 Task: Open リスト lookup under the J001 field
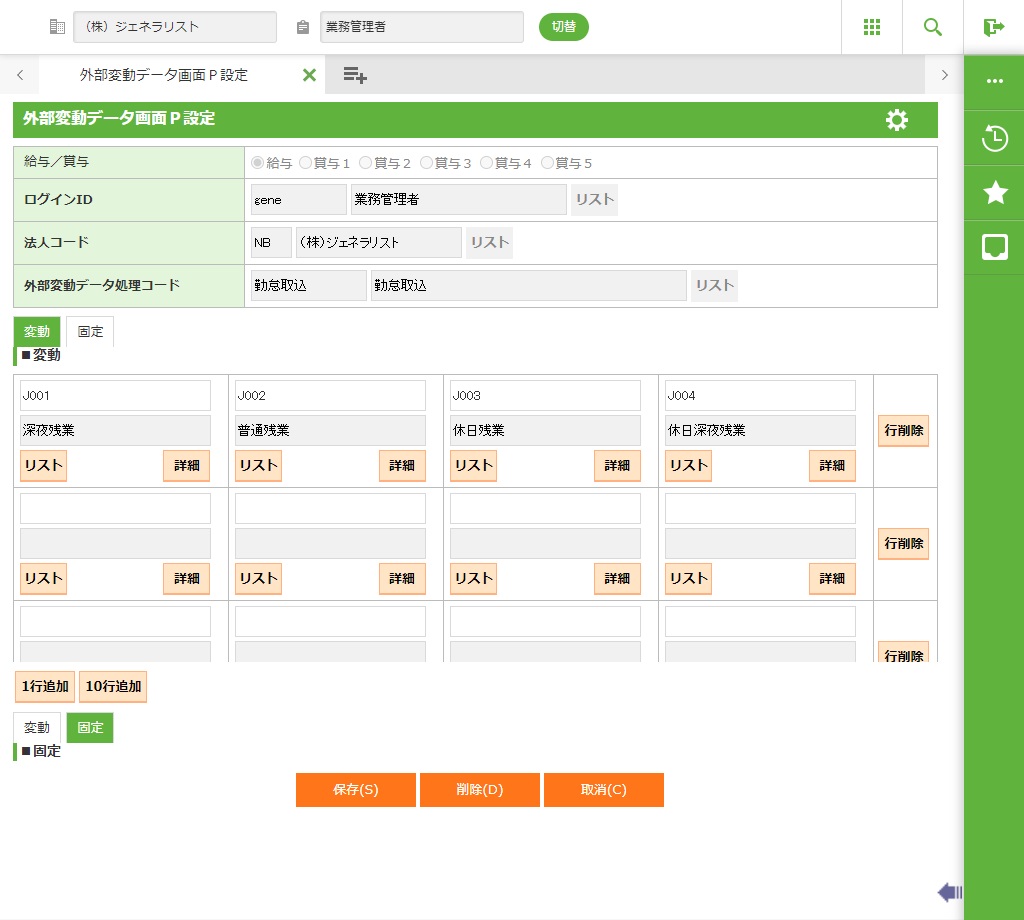(x=43, y=465)
